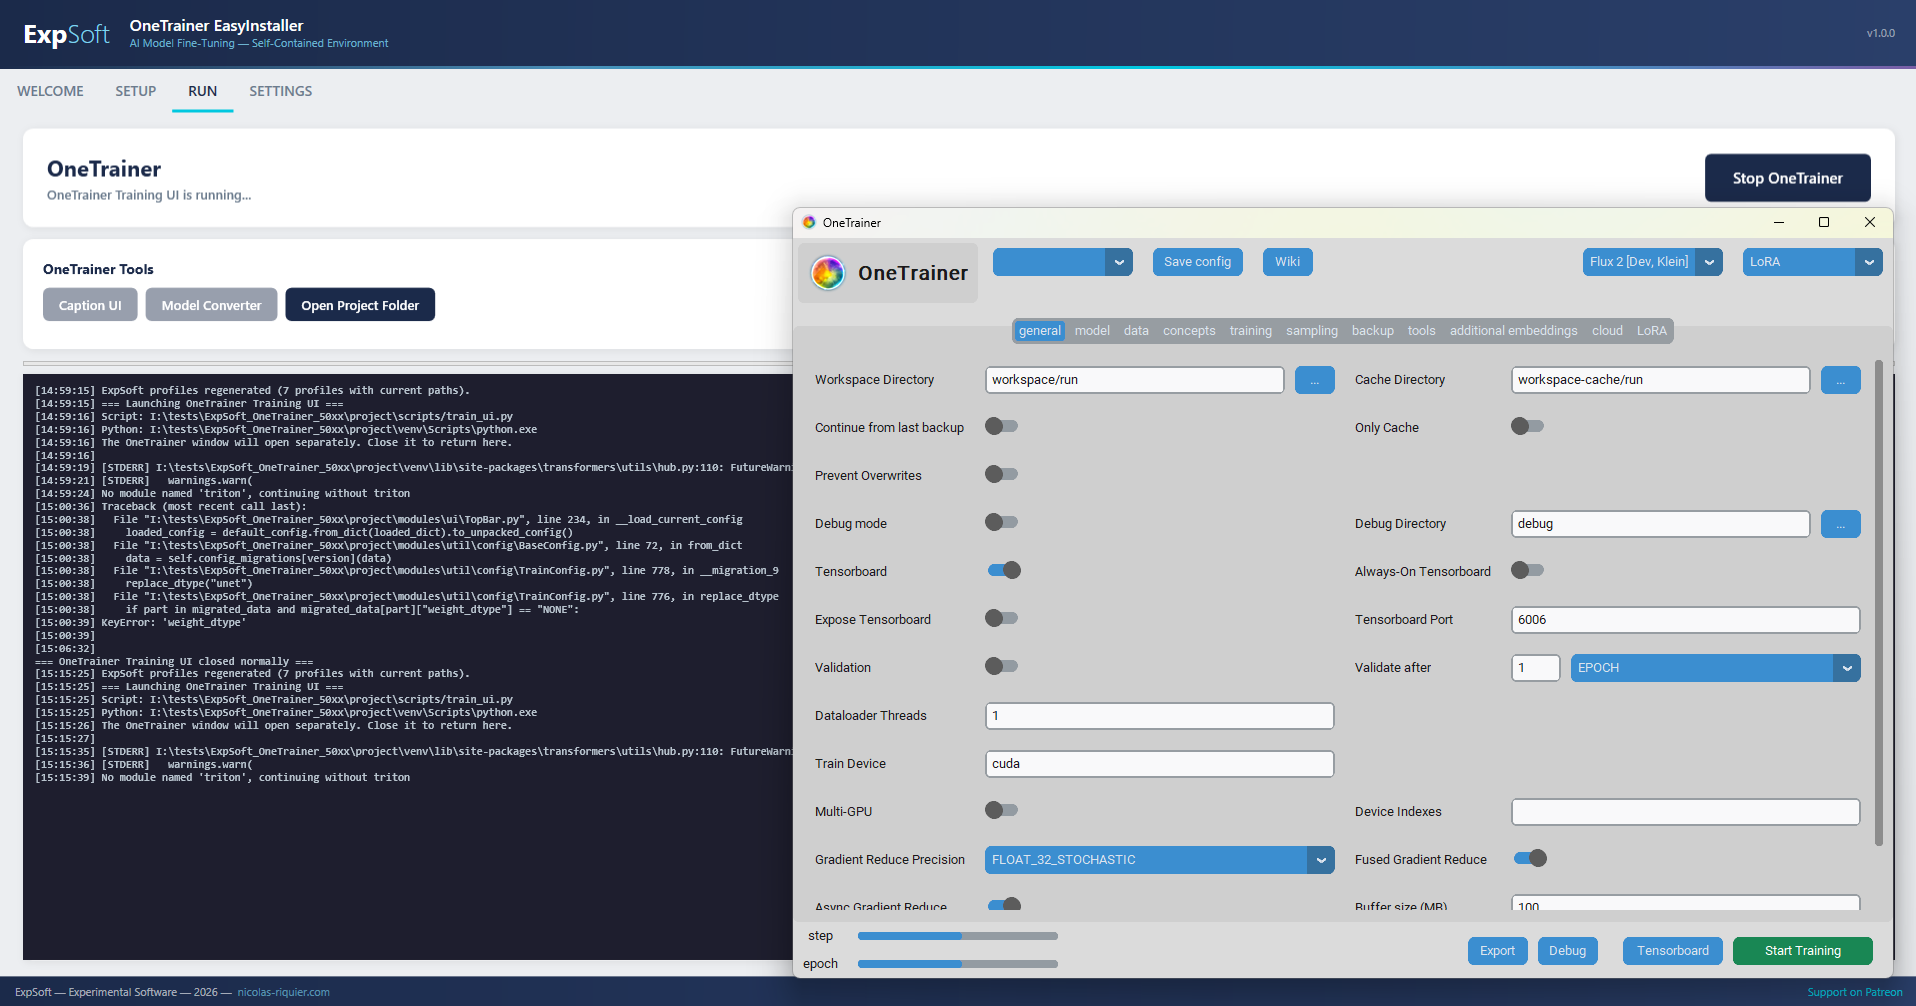Select the RUN tab

pos(202,91)
